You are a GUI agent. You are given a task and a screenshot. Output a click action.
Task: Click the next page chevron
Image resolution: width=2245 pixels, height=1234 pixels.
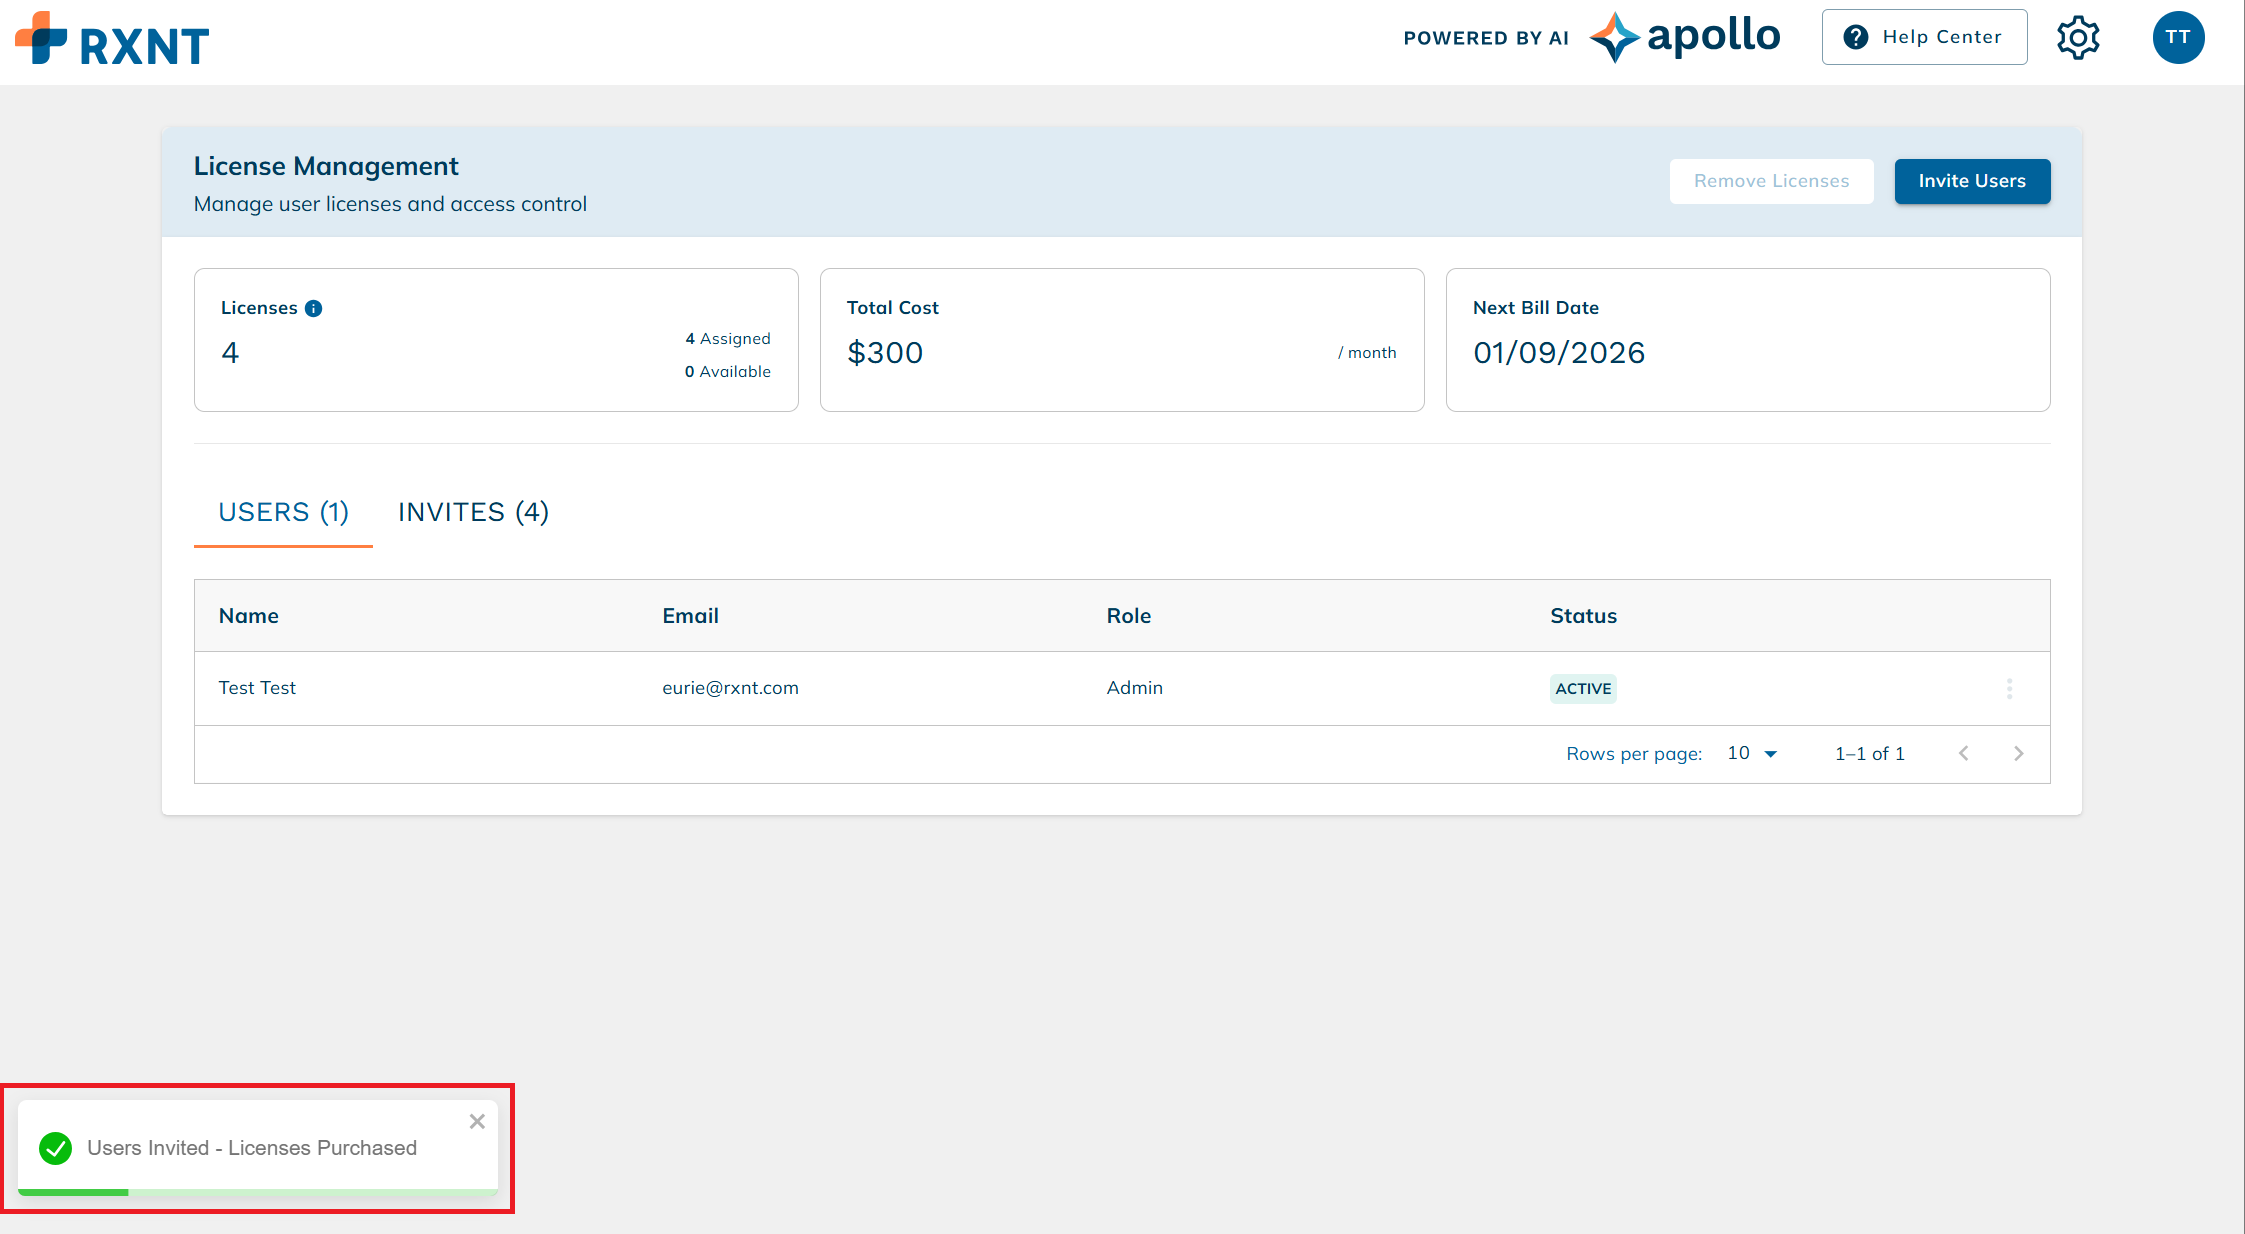click(x=2019, y=753)
